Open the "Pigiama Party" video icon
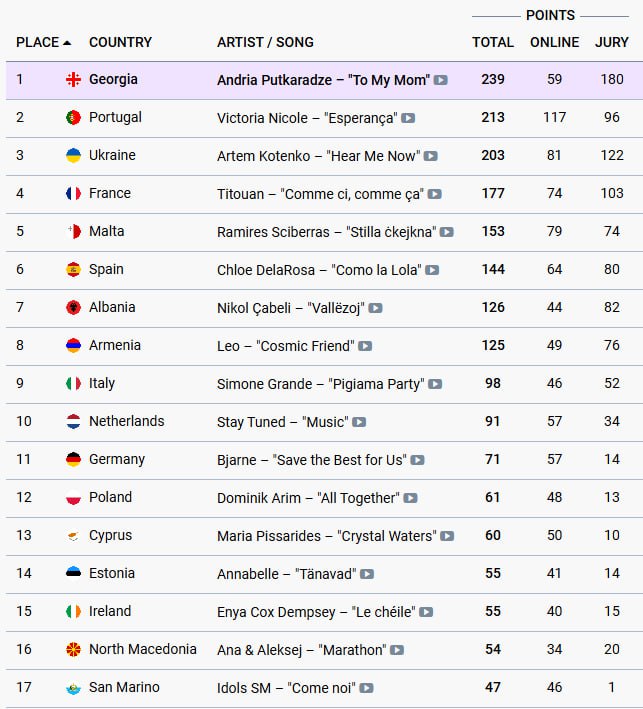This screenshot has height=709, width=643. (x=435, y=384)
